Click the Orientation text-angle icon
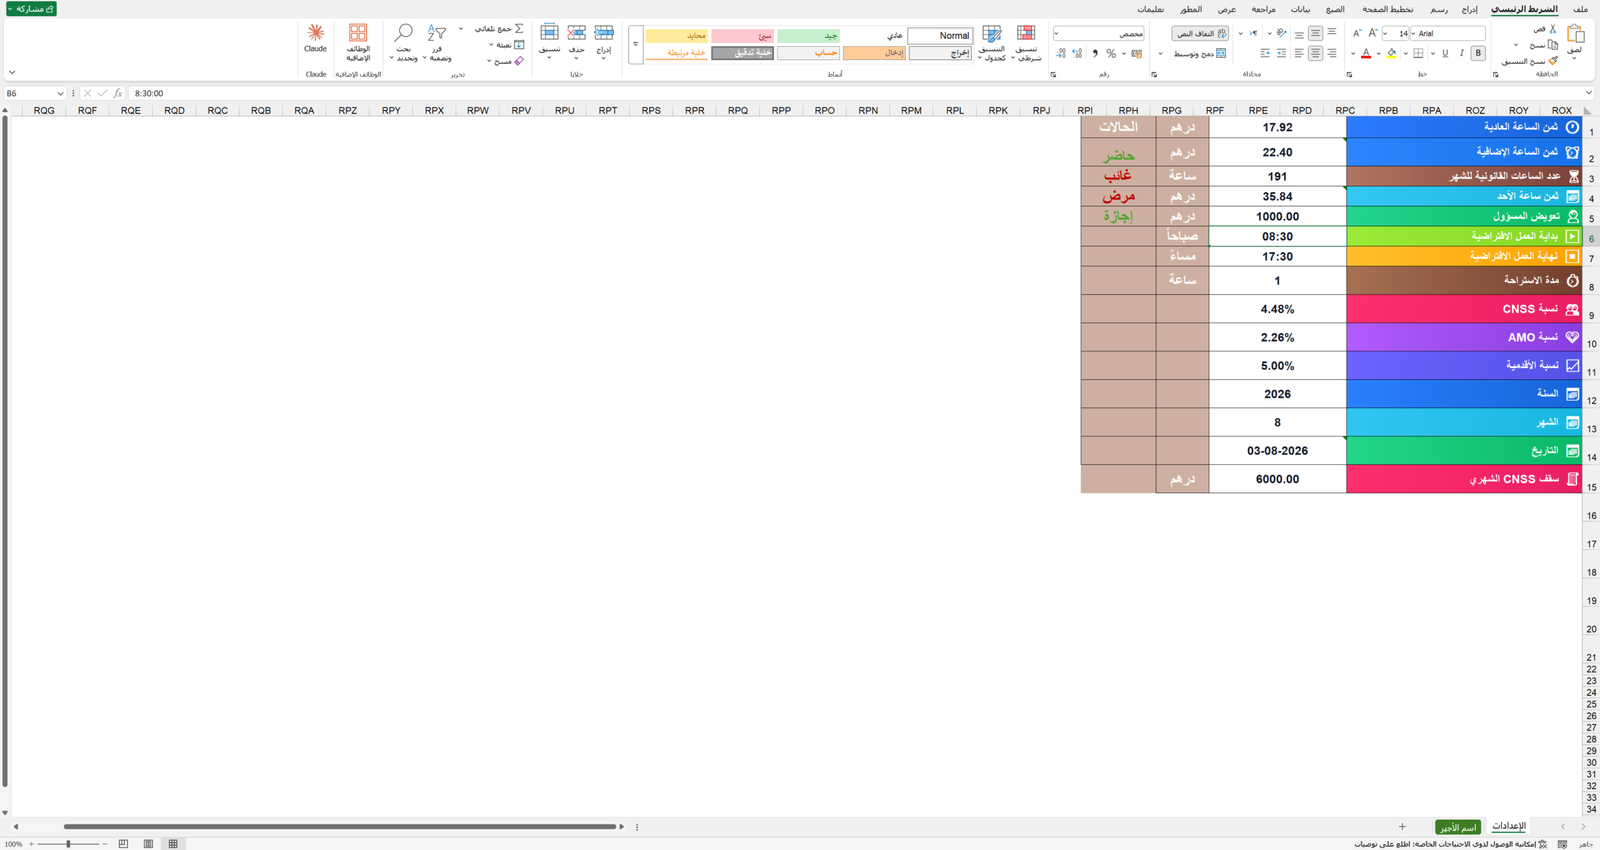This screenshot has height=850, width=1600. 1281,33
